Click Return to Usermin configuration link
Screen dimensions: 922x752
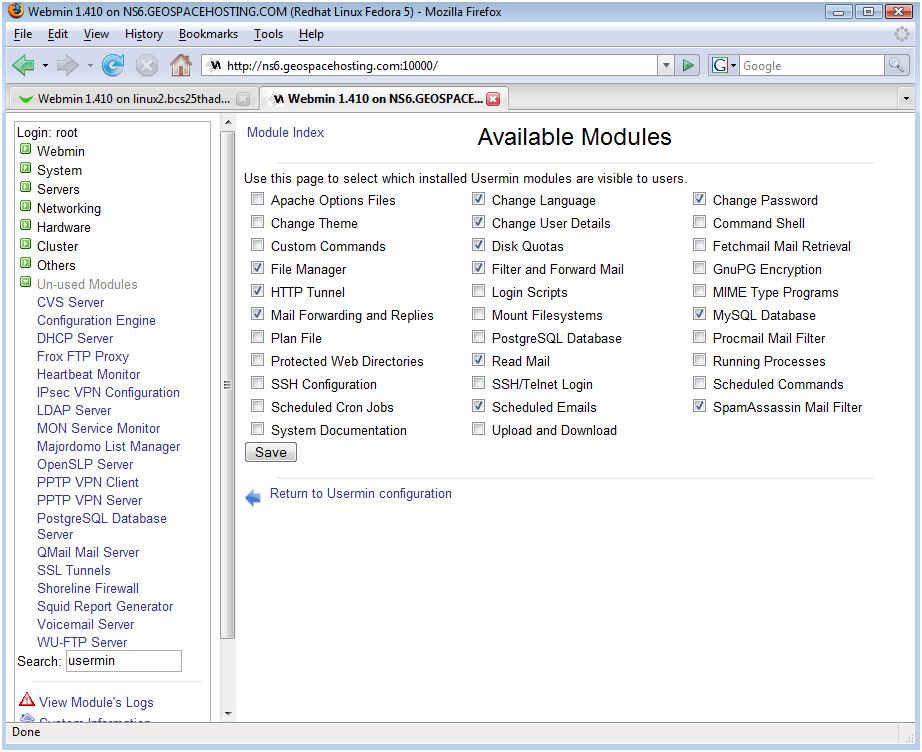point(360,493)
